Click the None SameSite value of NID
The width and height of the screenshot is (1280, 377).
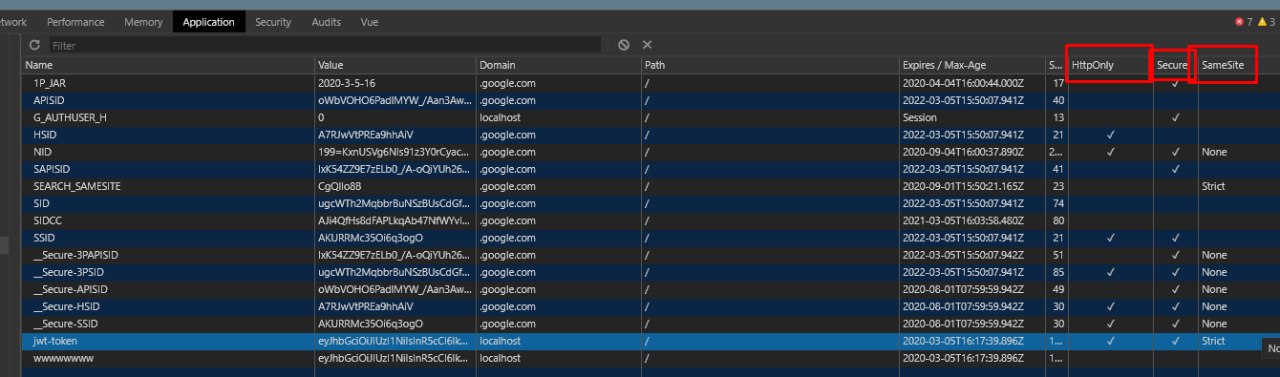tap(1213, 152)
